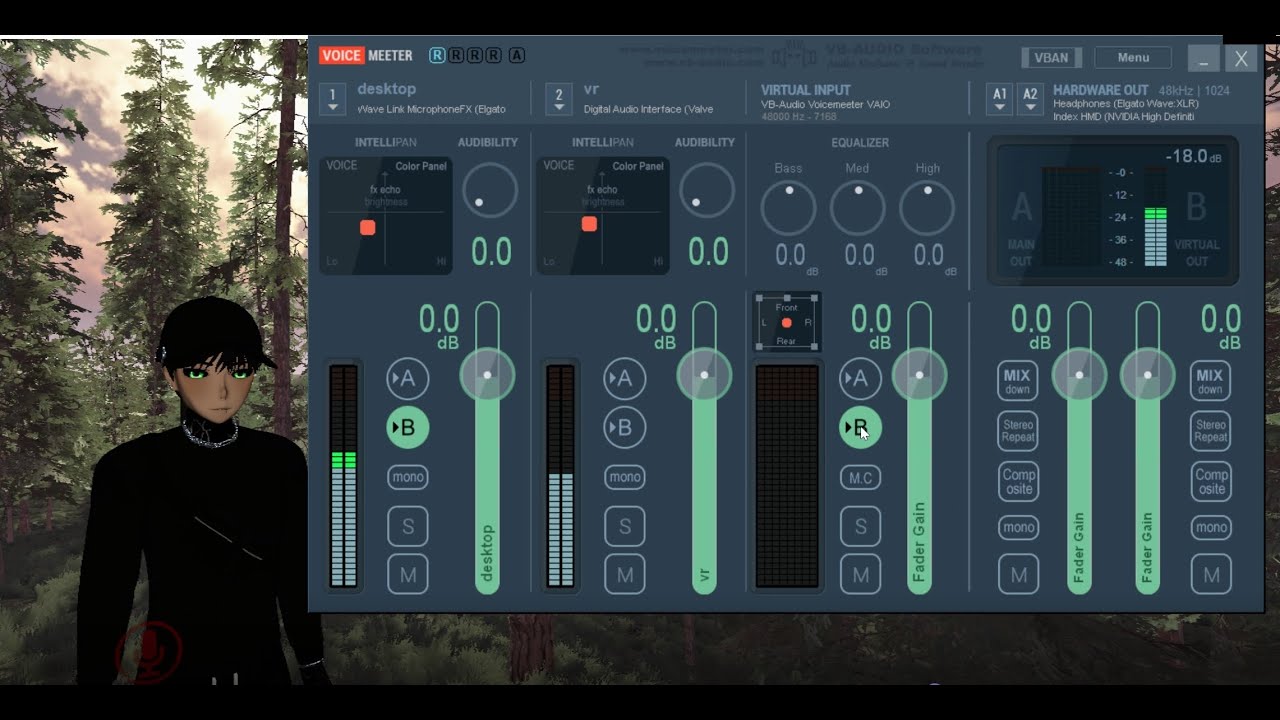Enable Composite mode on the main out A bus
The height and width of the screenshot is (720, 1280).
[1018, 481]
